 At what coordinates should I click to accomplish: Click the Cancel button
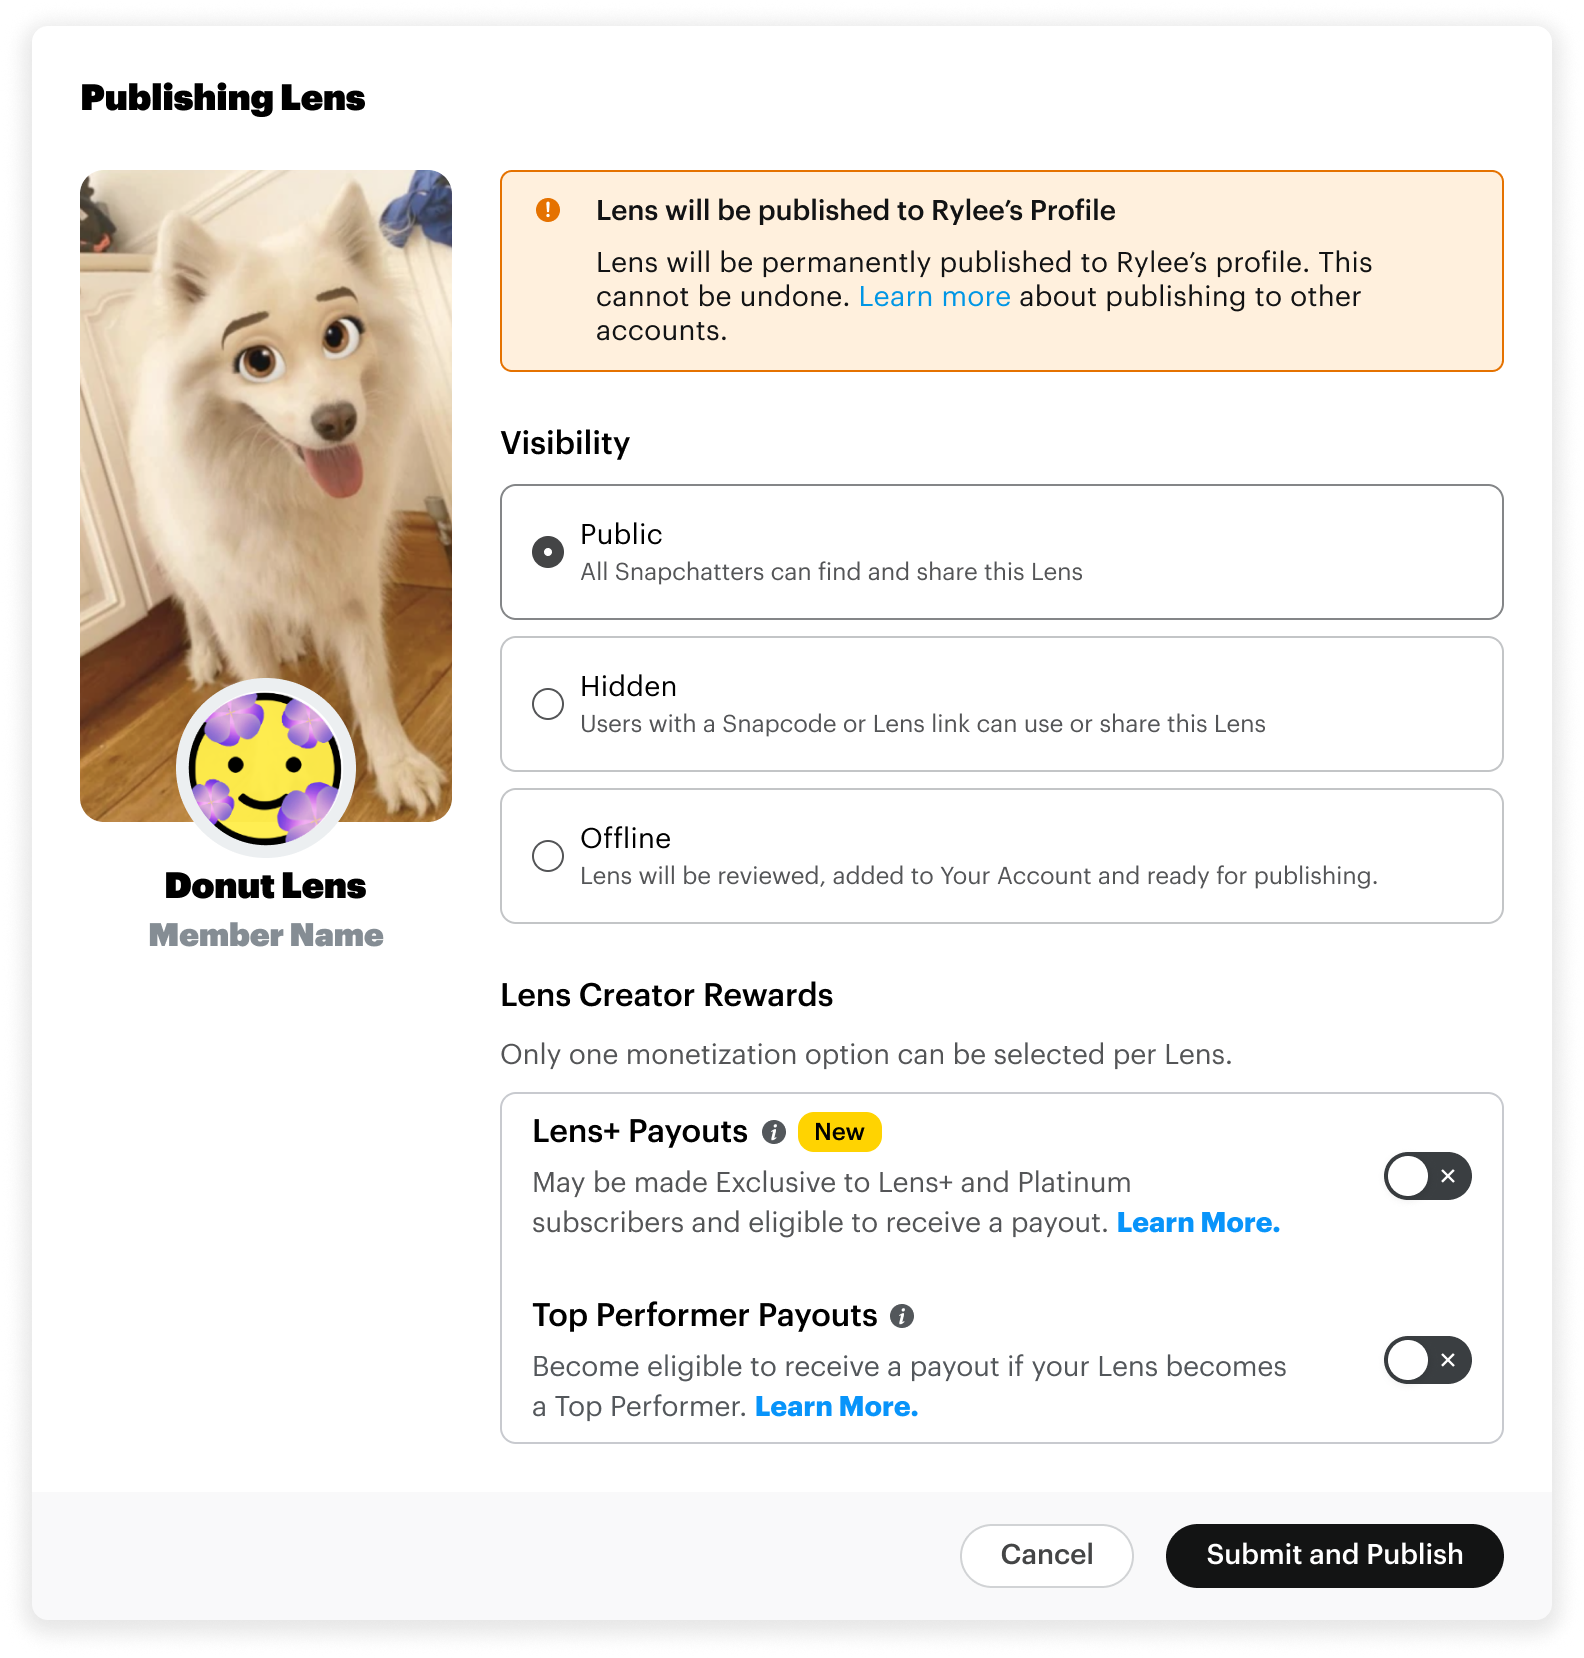tap(1047, 1555)
